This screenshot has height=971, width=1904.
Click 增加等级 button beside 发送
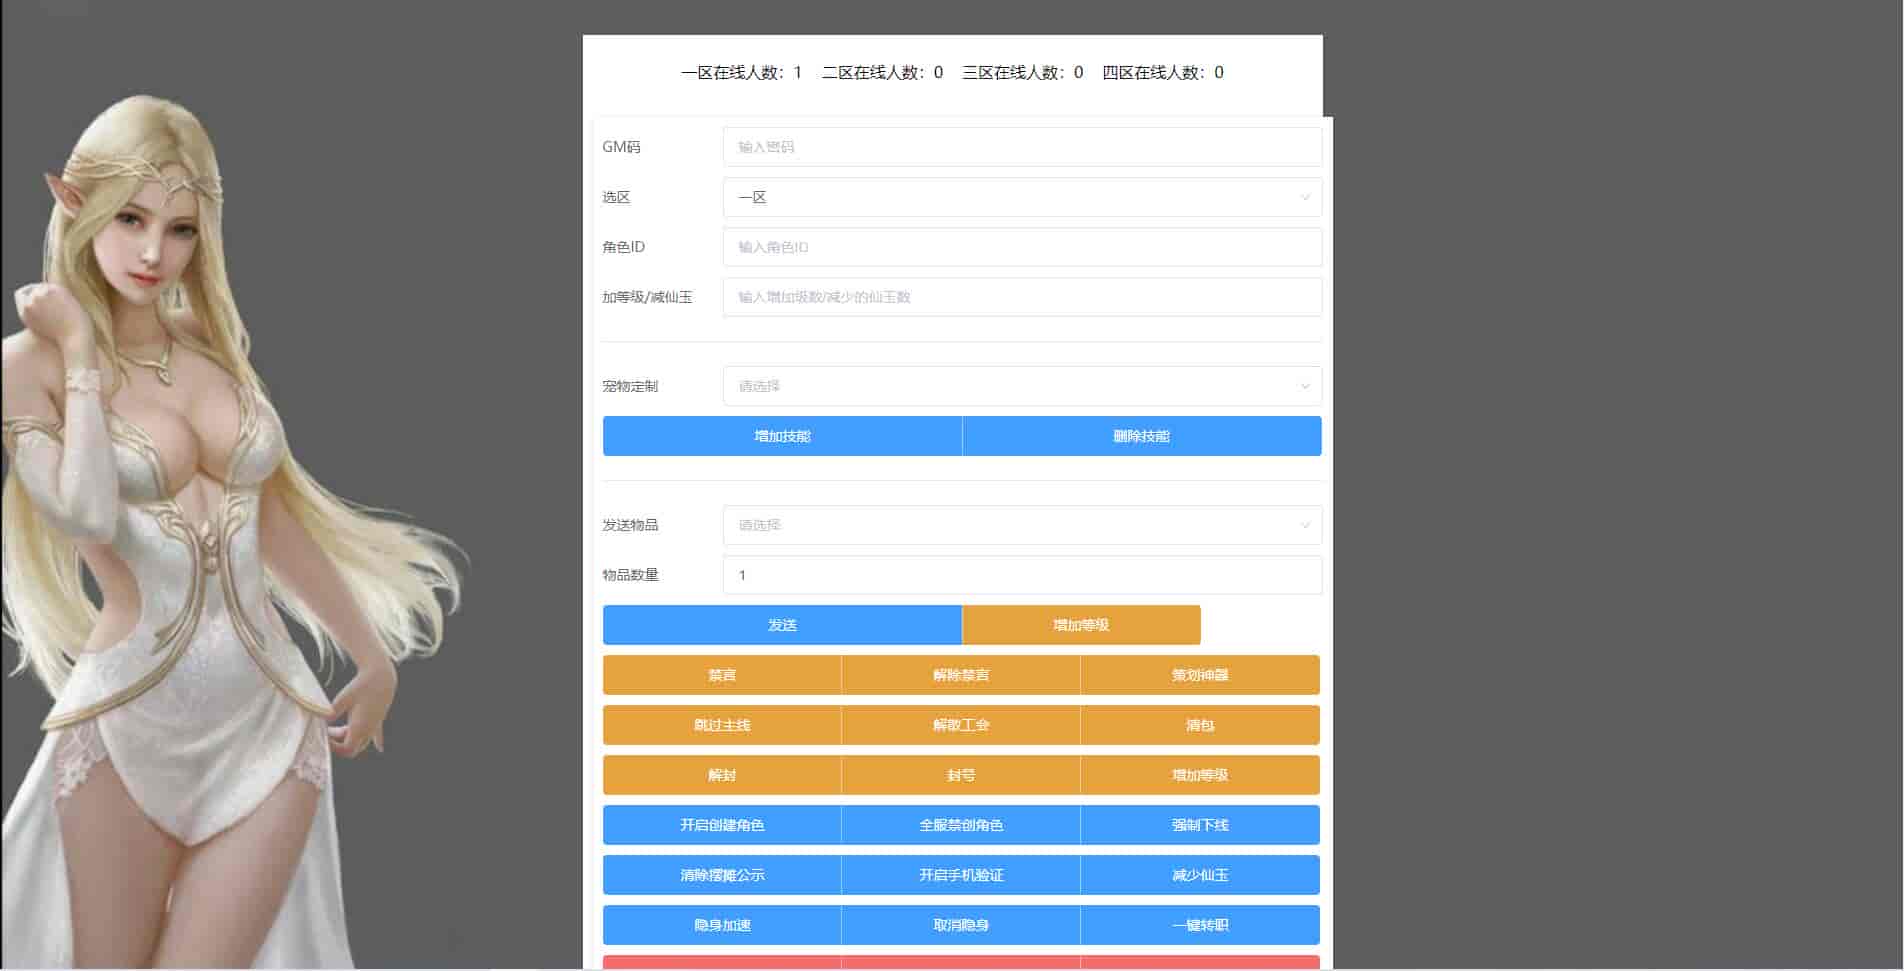pos(1081,625)
